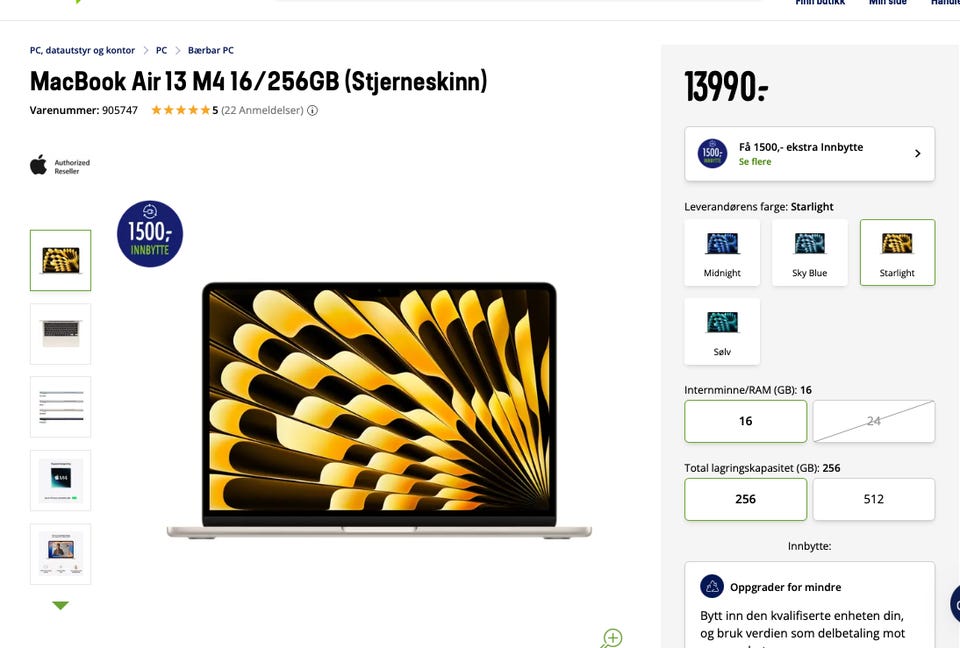Click the Oppgrader for mindre recycle icon
This screenshot has height=648, width=960.
coord(712,587)
